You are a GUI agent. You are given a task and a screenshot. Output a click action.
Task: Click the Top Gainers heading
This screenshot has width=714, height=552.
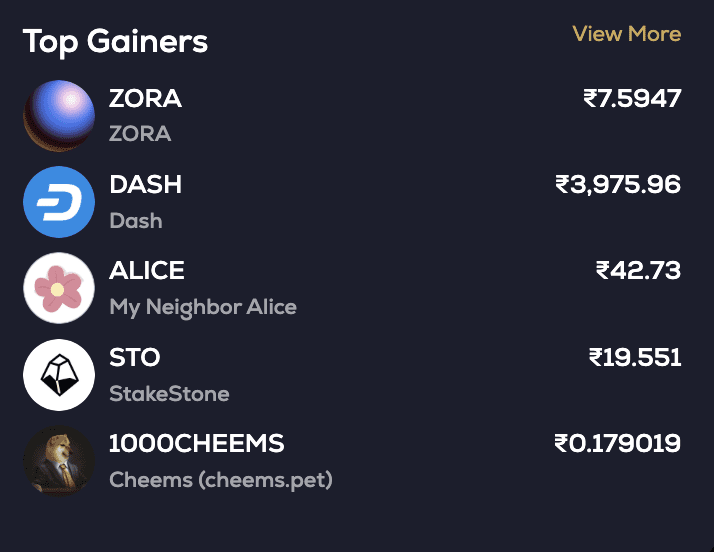(115, 41)
